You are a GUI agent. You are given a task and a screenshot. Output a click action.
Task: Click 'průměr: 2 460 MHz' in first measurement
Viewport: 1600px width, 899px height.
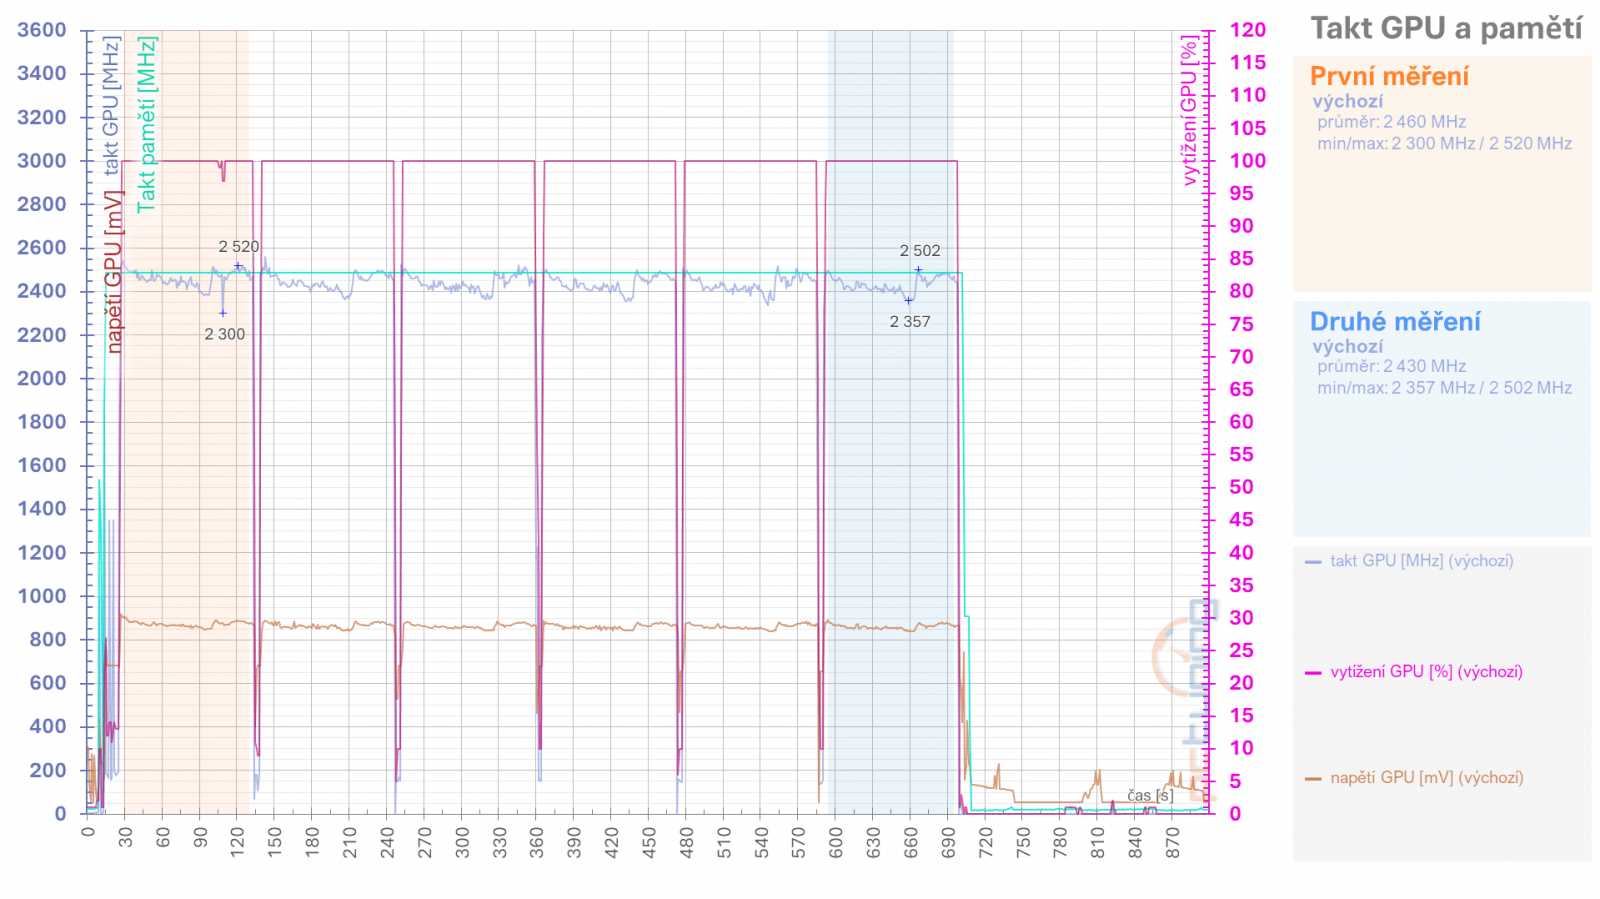[1391, 122]
